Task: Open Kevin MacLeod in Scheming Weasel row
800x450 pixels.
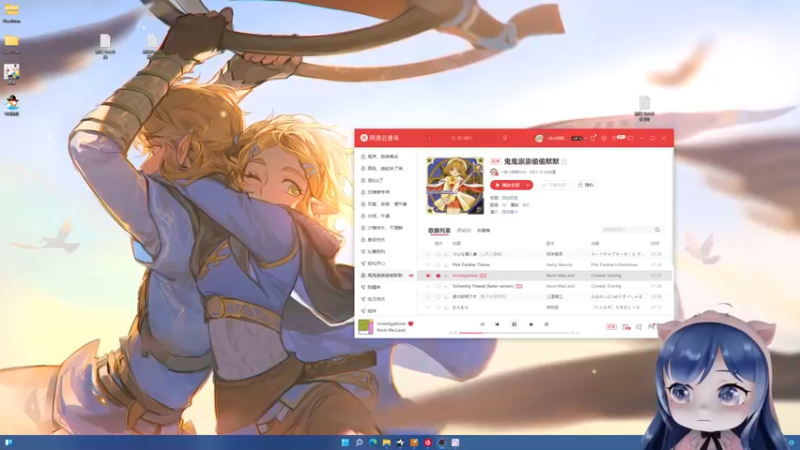Action: 560,286
